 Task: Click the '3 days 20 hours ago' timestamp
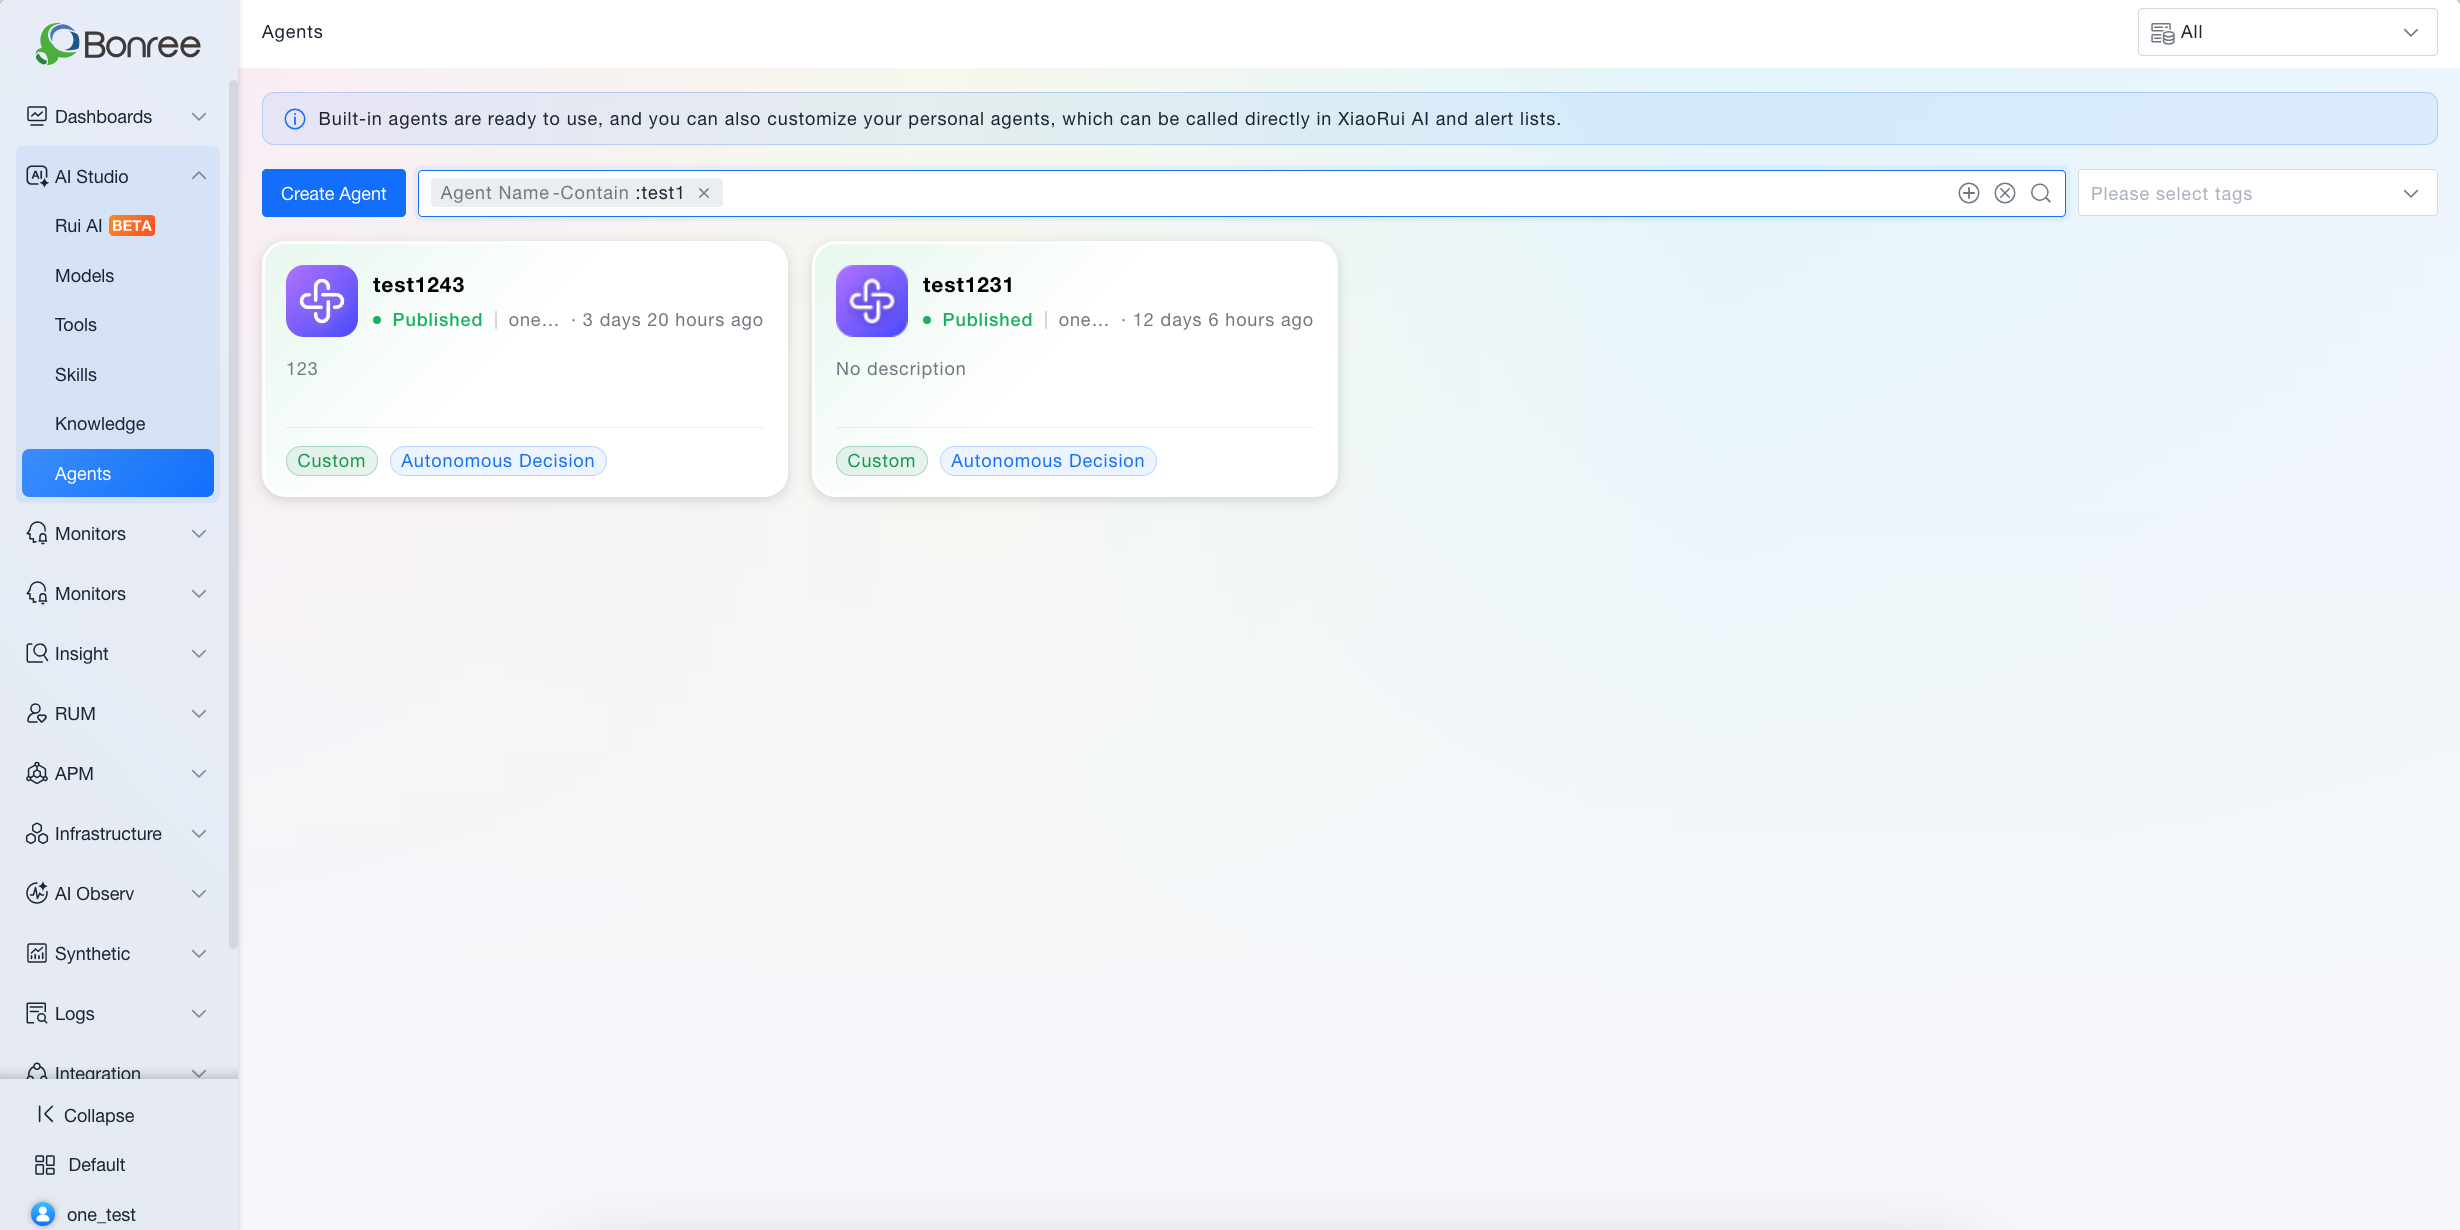click(x=673, y=320)
